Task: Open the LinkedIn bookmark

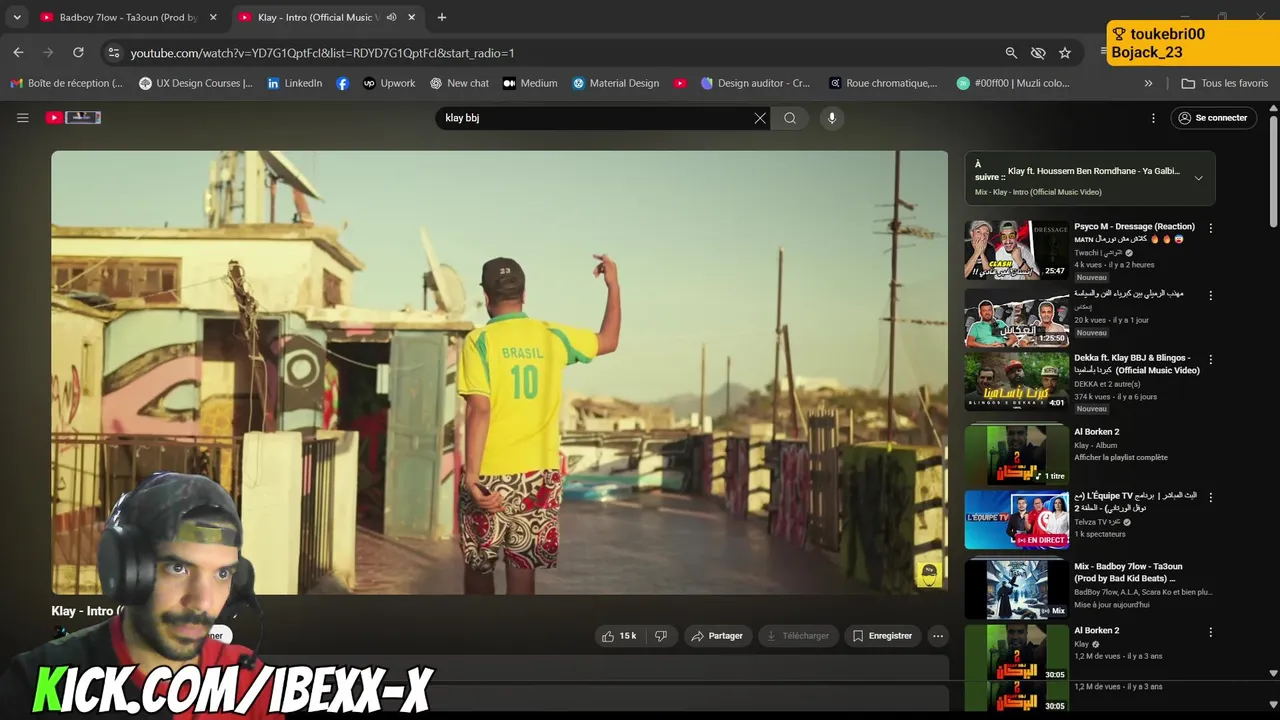Action: click(x=295, y=84)
